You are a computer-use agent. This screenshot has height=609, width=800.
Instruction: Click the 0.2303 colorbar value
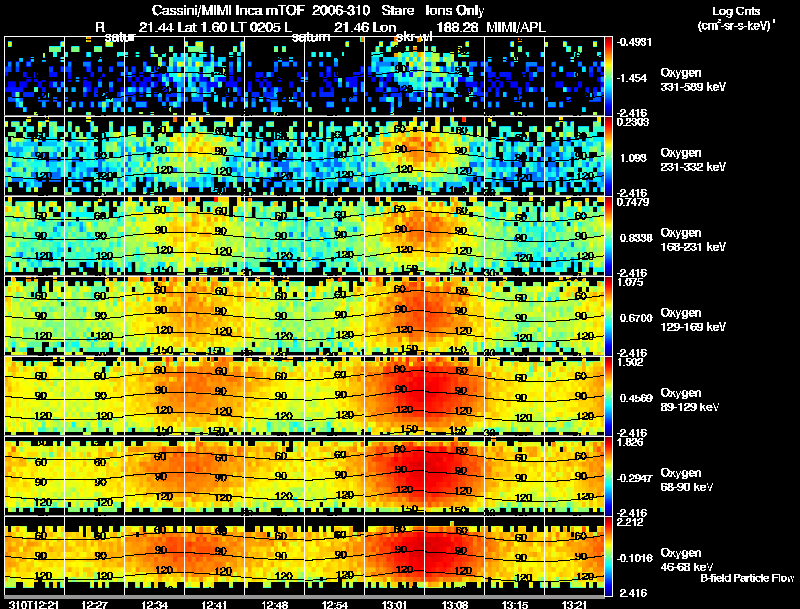[x=633, y=121]
